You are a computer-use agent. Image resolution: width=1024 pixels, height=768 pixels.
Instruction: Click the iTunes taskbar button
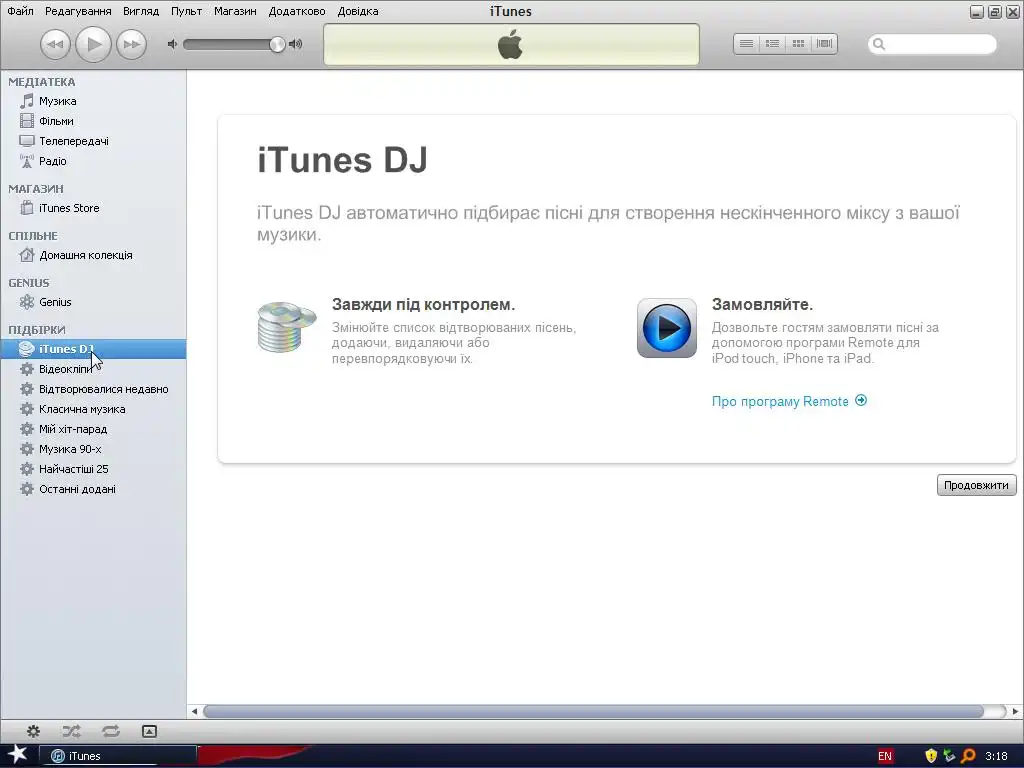pos(118,756)
